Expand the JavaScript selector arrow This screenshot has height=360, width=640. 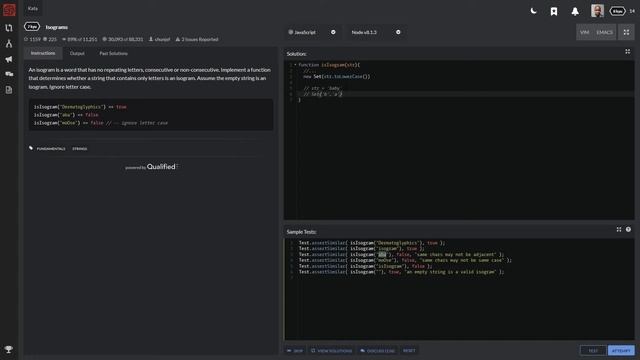click(x=333, y=32)
